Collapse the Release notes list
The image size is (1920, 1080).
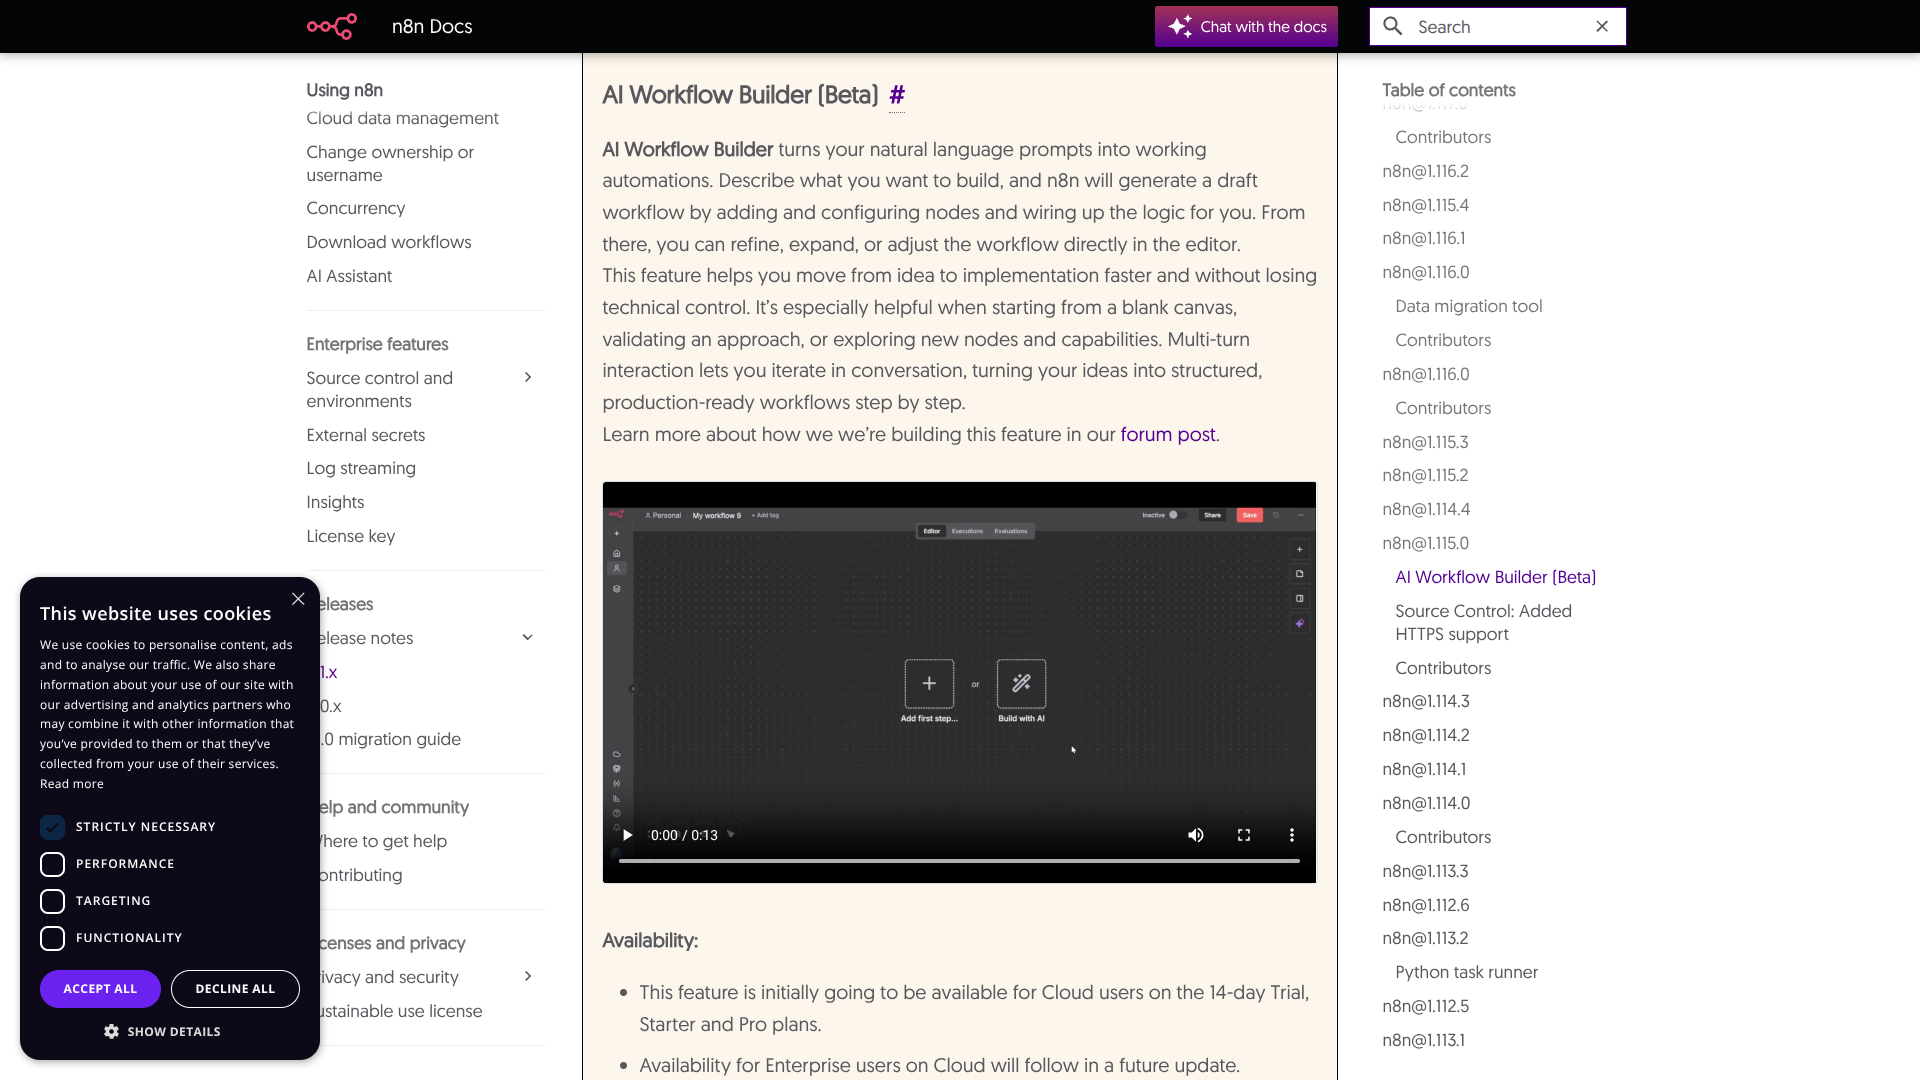[528, 637]
